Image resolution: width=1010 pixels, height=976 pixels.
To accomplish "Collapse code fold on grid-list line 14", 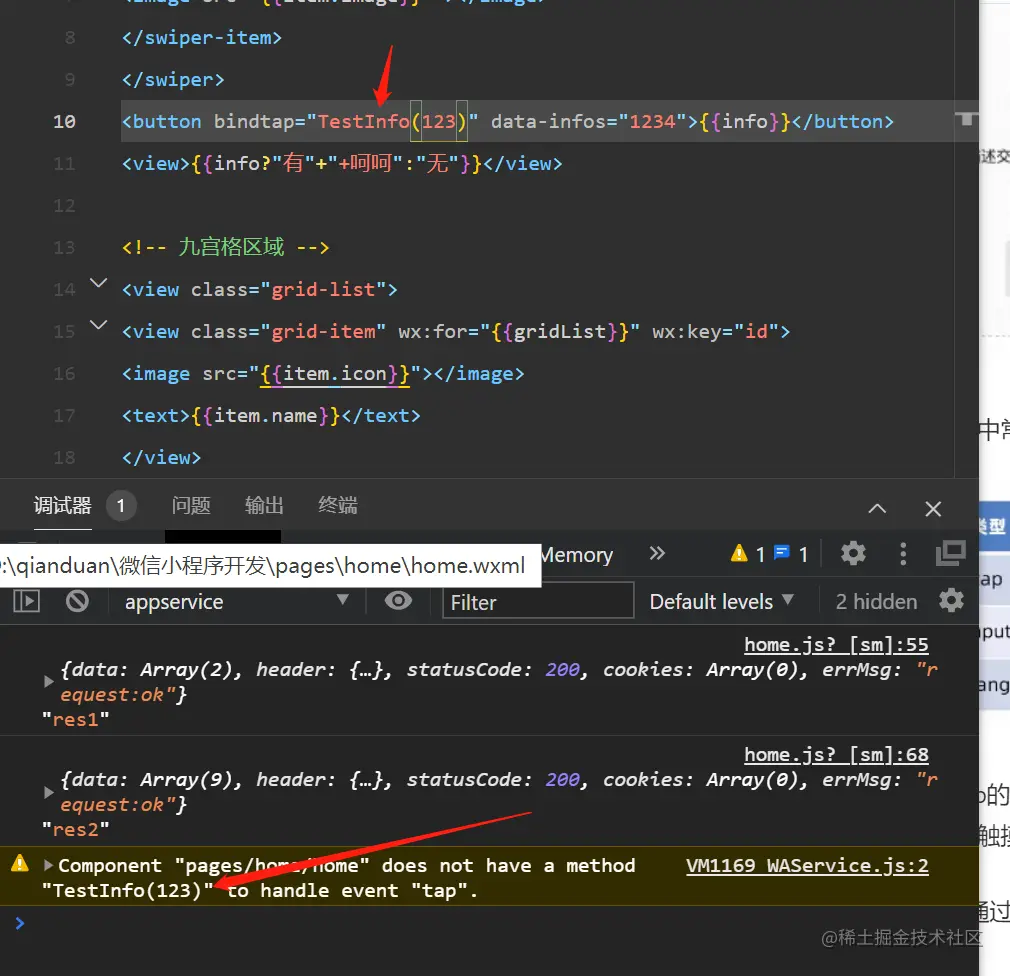I will click(x=98, y=283).
